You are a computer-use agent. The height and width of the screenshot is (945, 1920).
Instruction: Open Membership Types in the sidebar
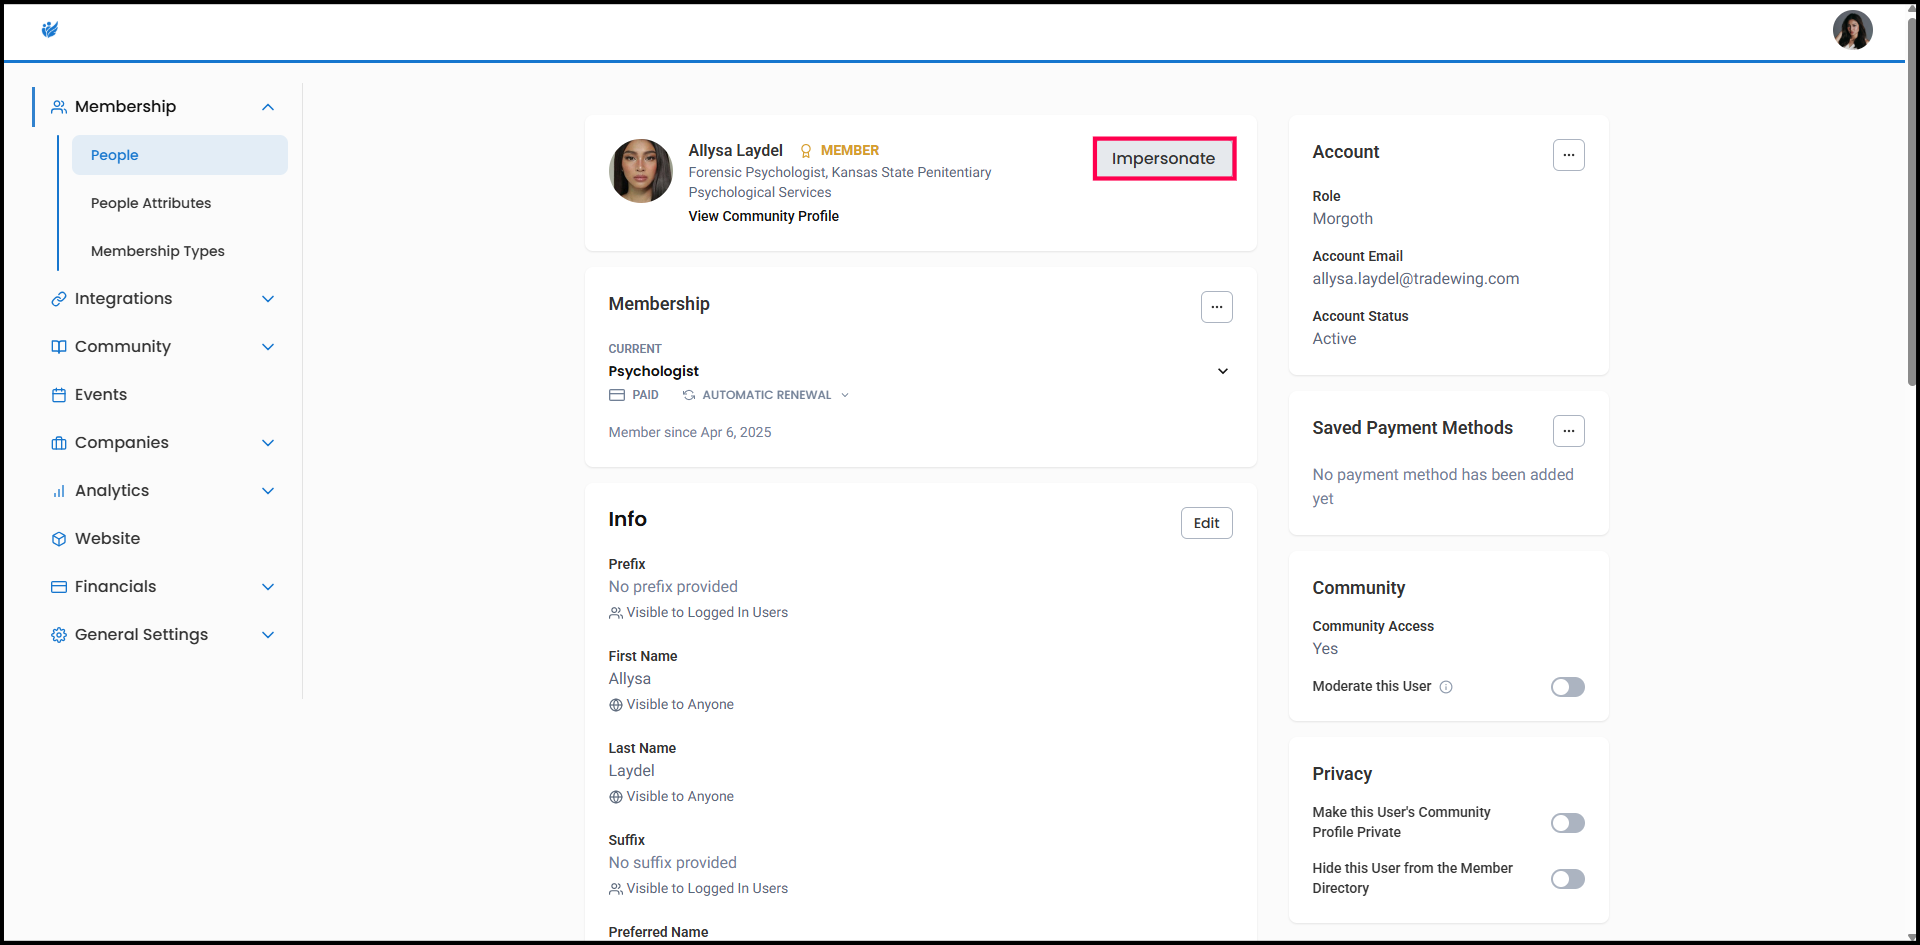[x=158, y=251]
